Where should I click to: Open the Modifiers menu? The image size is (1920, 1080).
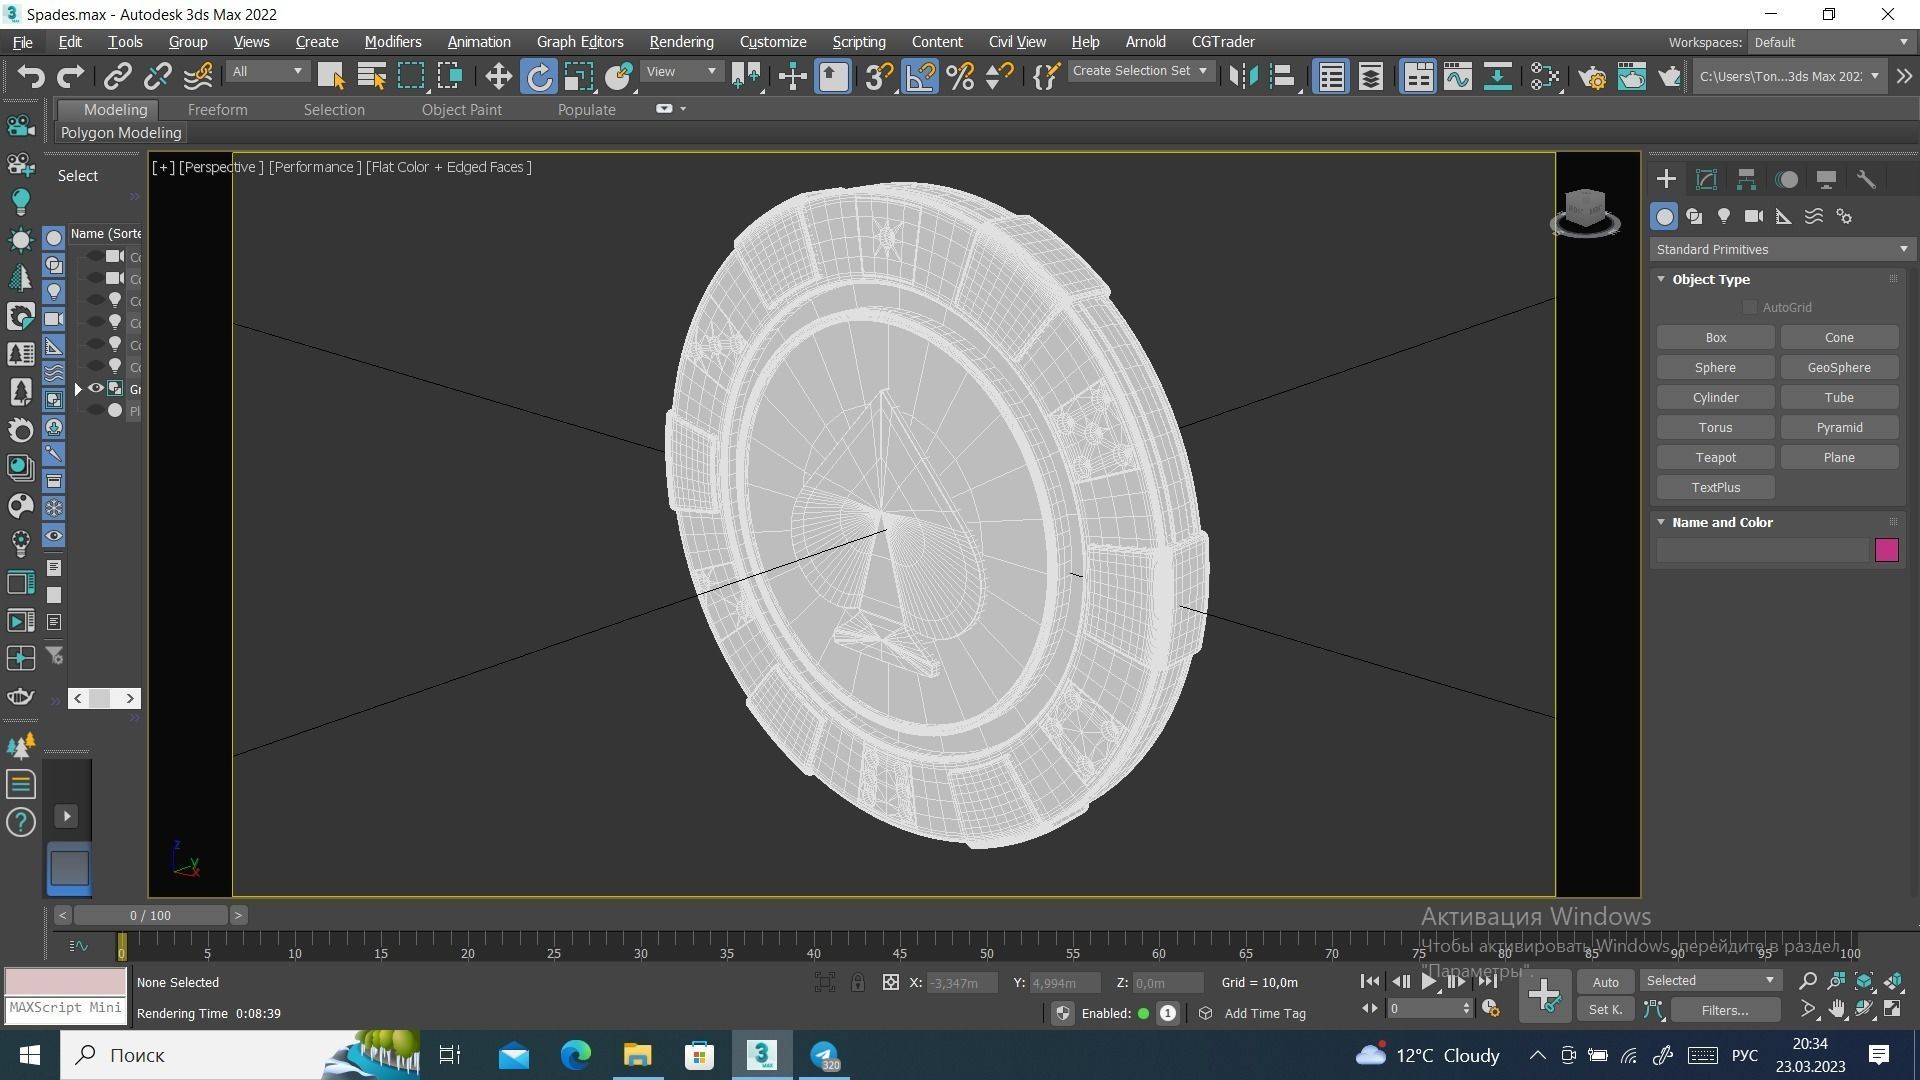392,42
